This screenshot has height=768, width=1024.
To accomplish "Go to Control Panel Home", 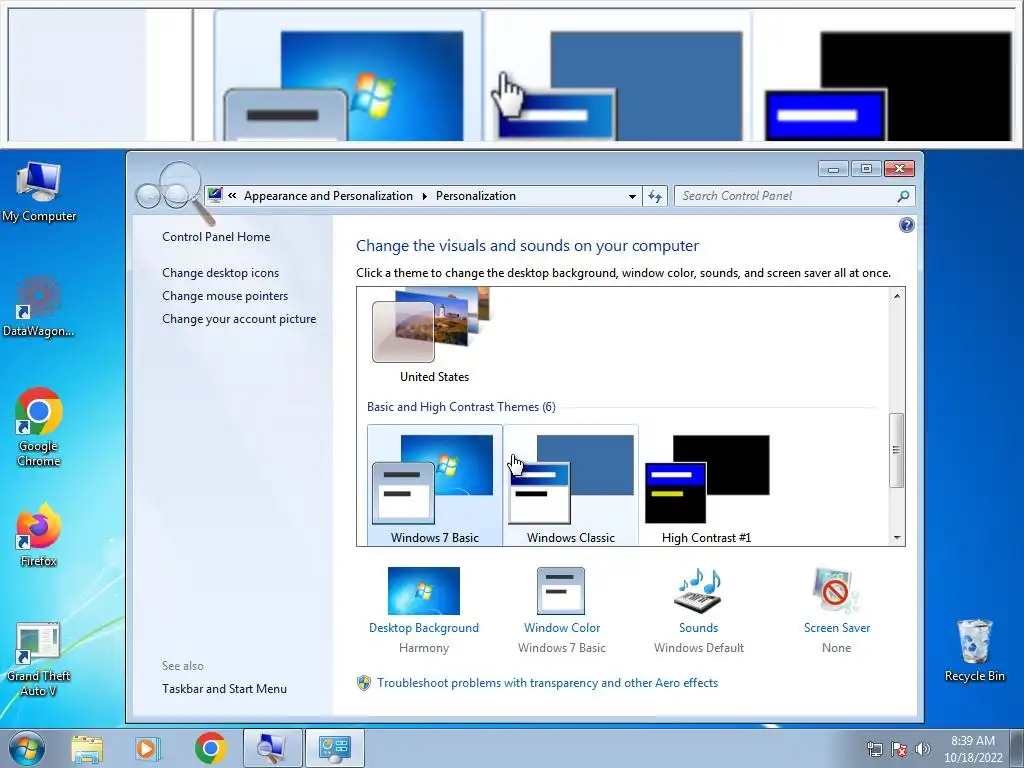I will pos(216,237).
